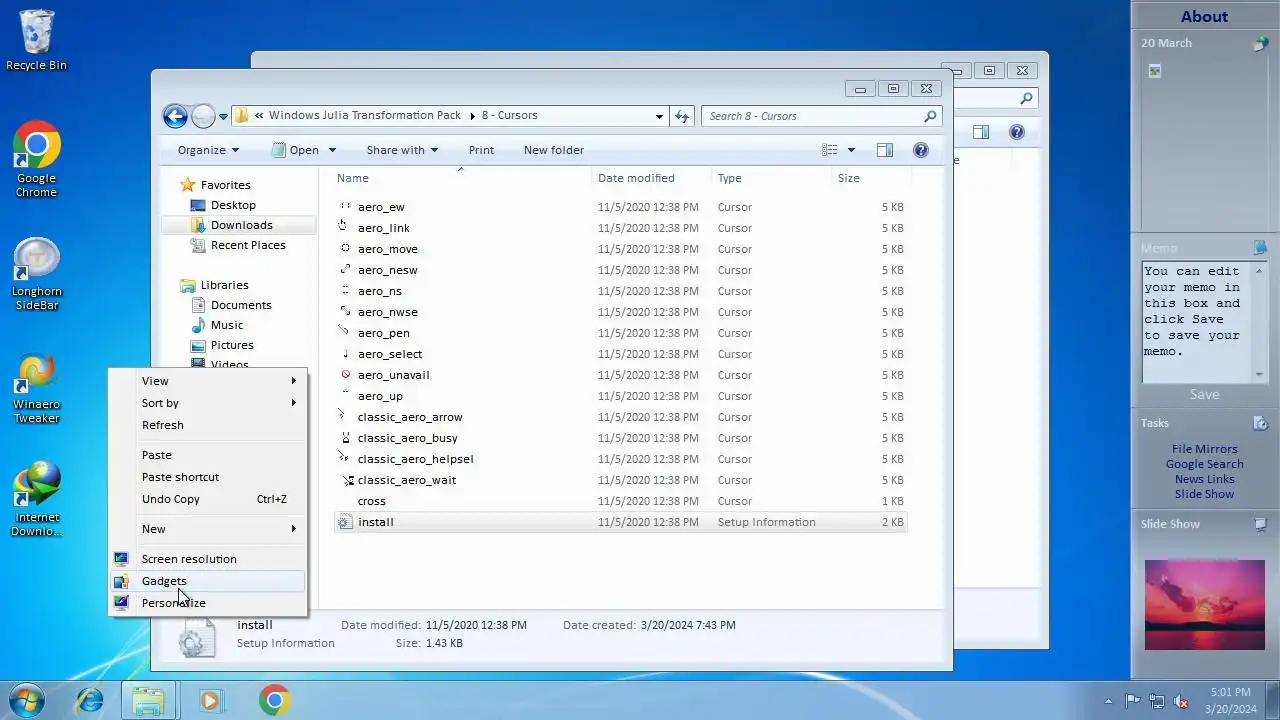This screenshot has width=1280, height=720.
Task: Click inside the memo text box
Action: tap(1197, 322)
